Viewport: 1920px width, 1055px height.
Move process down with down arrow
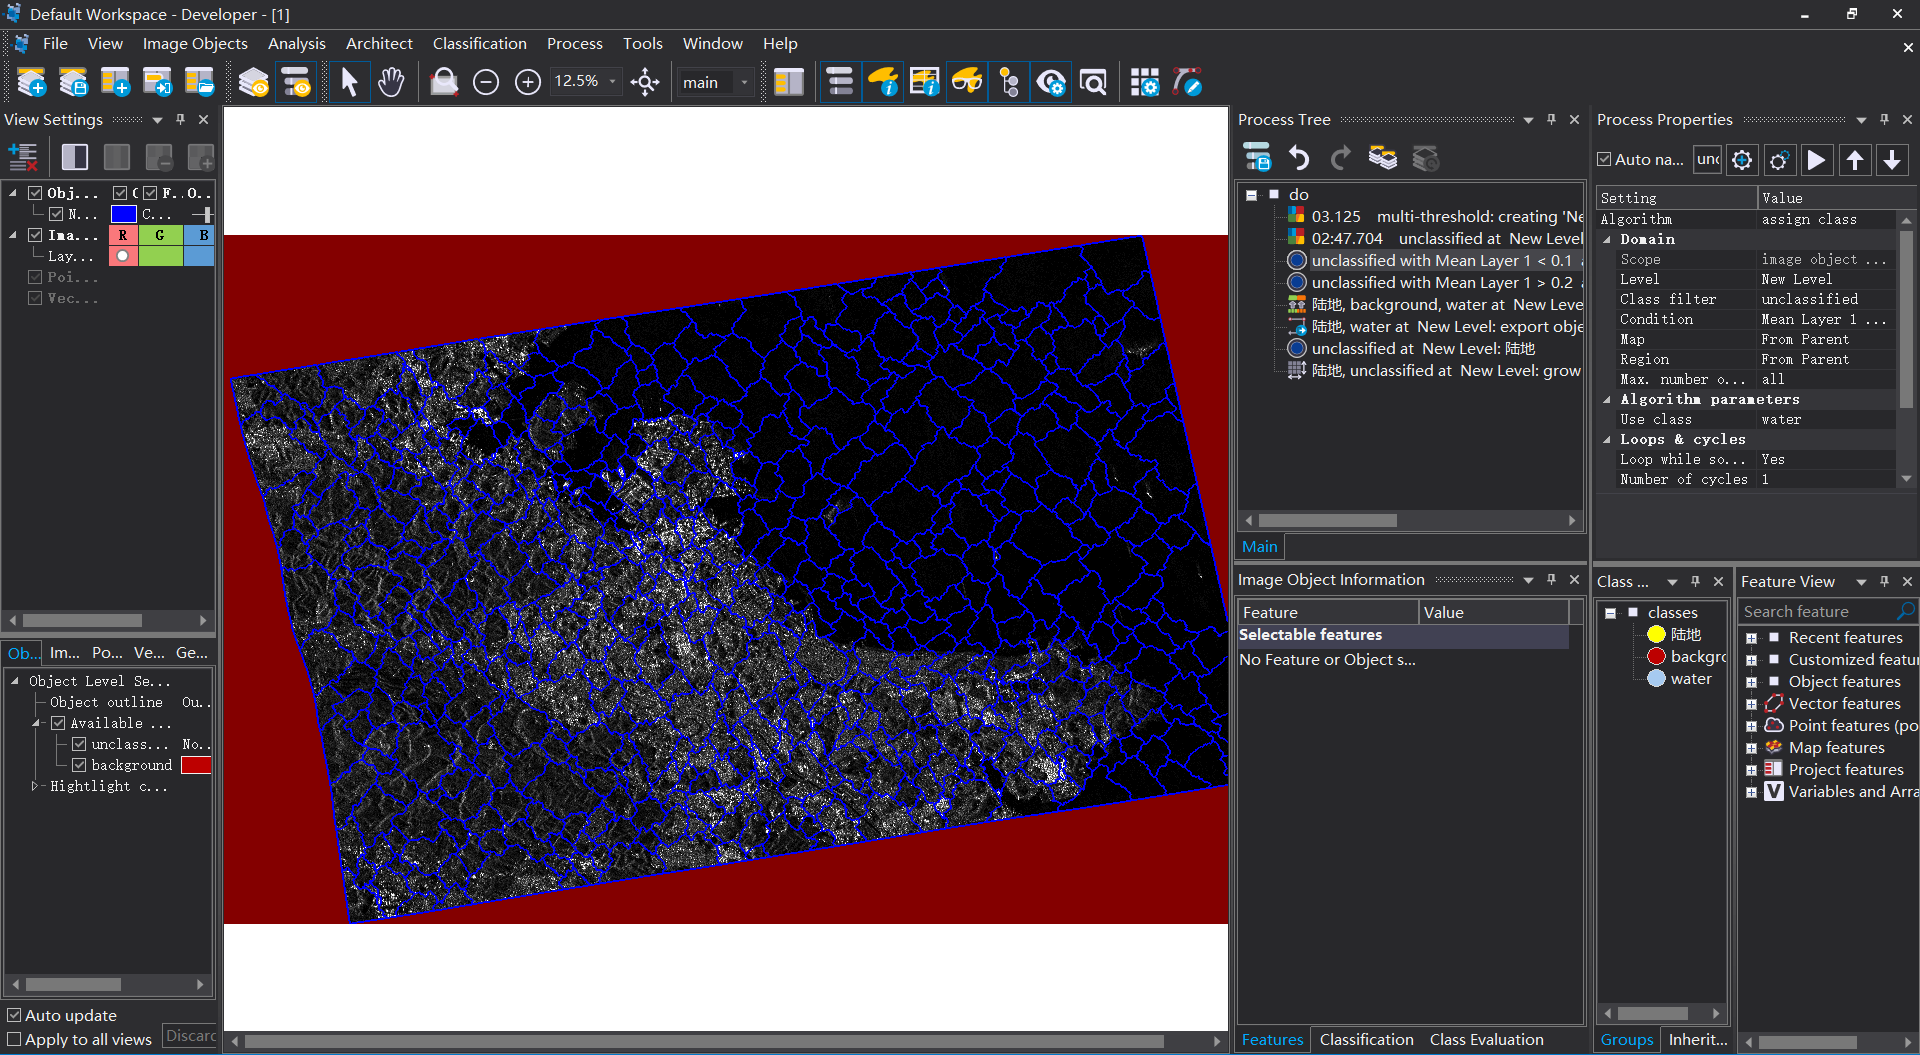click(1891, 160)
